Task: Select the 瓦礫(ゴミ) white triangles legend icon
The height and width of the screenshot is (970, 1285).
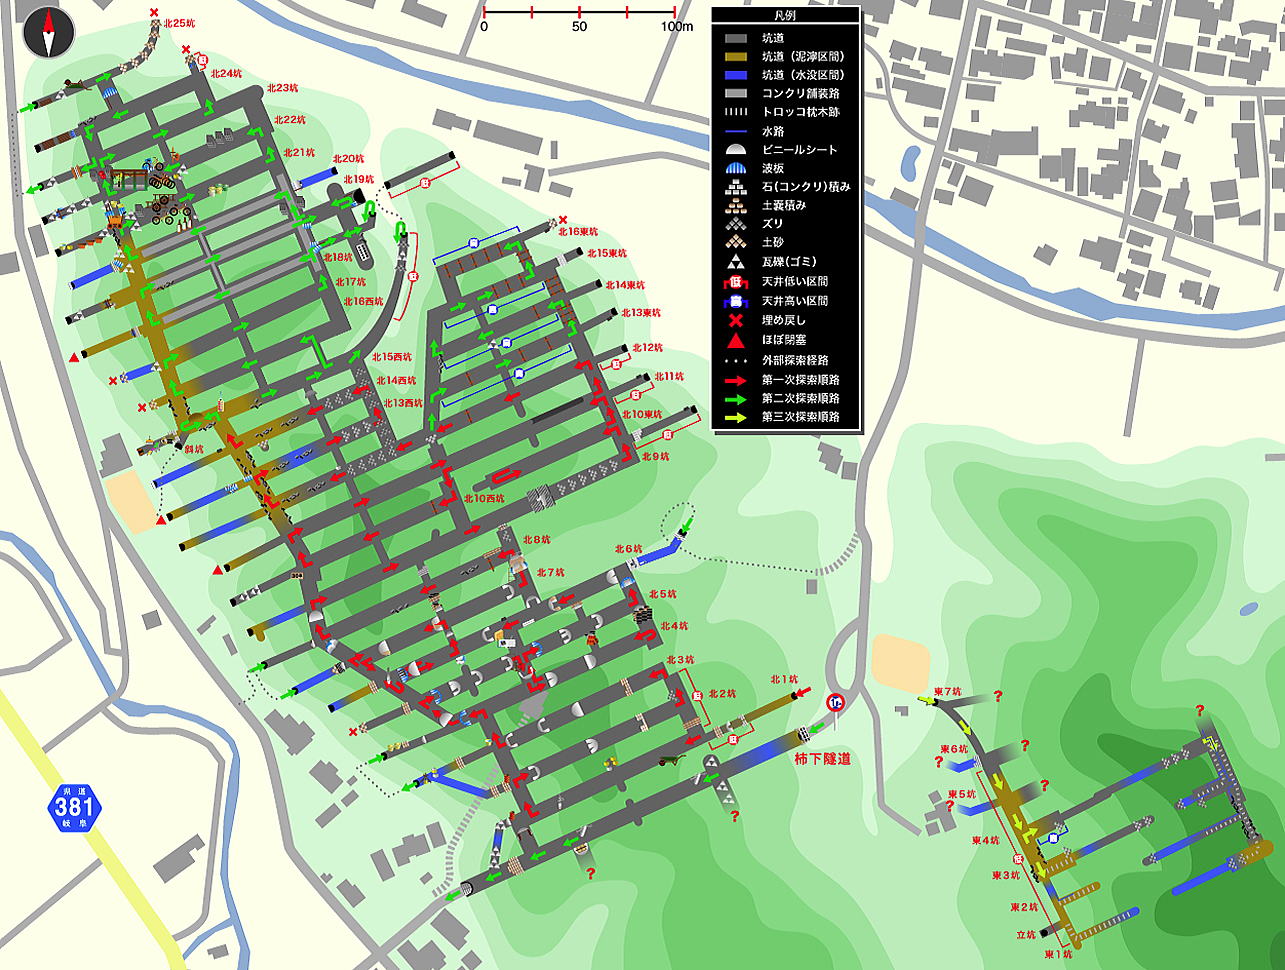Action: coord(735,262)
